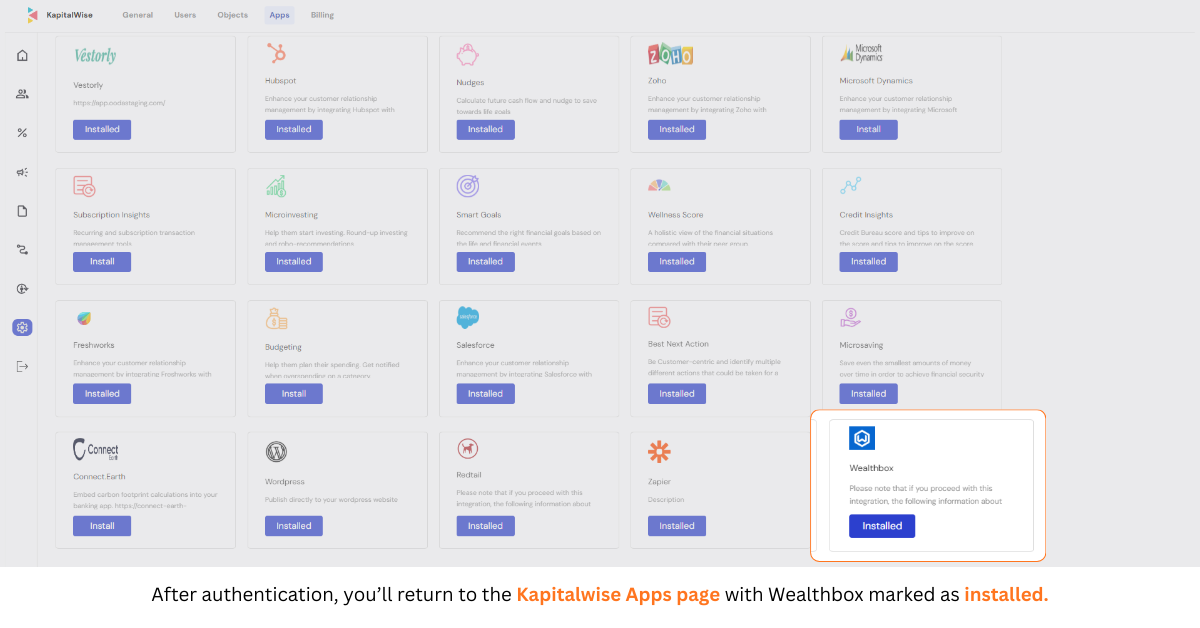
Task: Click the Zapier asterisk logo
Action: click(x=659, y=452)
